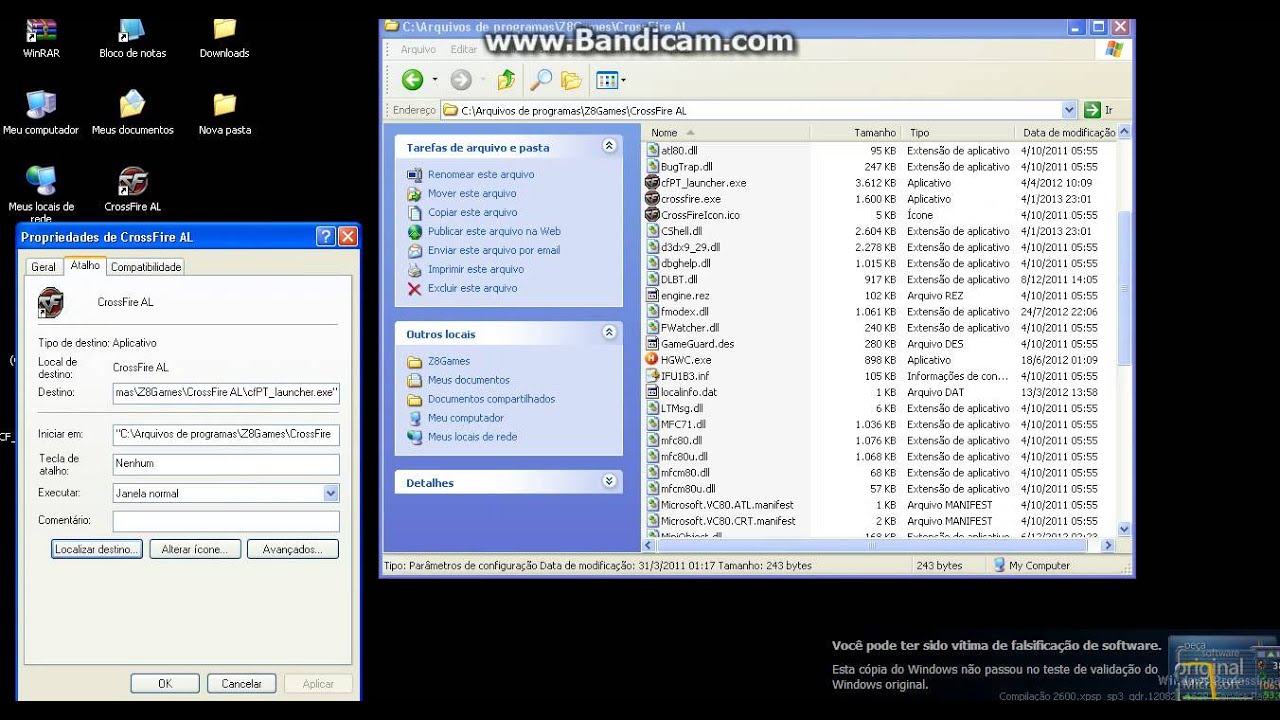This screenshot has width=1280, height=720.
Task: Sort by Data de modificação column
Action: point(1066,132)
